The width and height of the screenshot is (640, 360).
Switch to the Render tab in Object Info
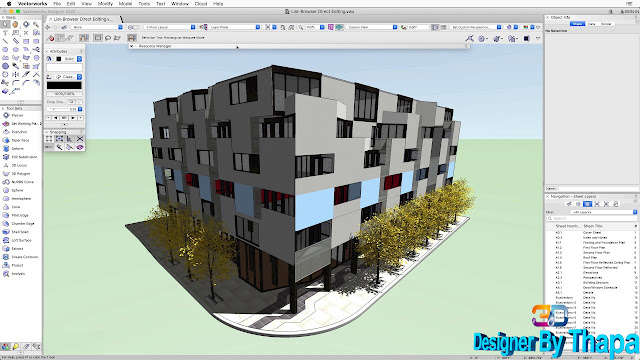coord(607,24)
